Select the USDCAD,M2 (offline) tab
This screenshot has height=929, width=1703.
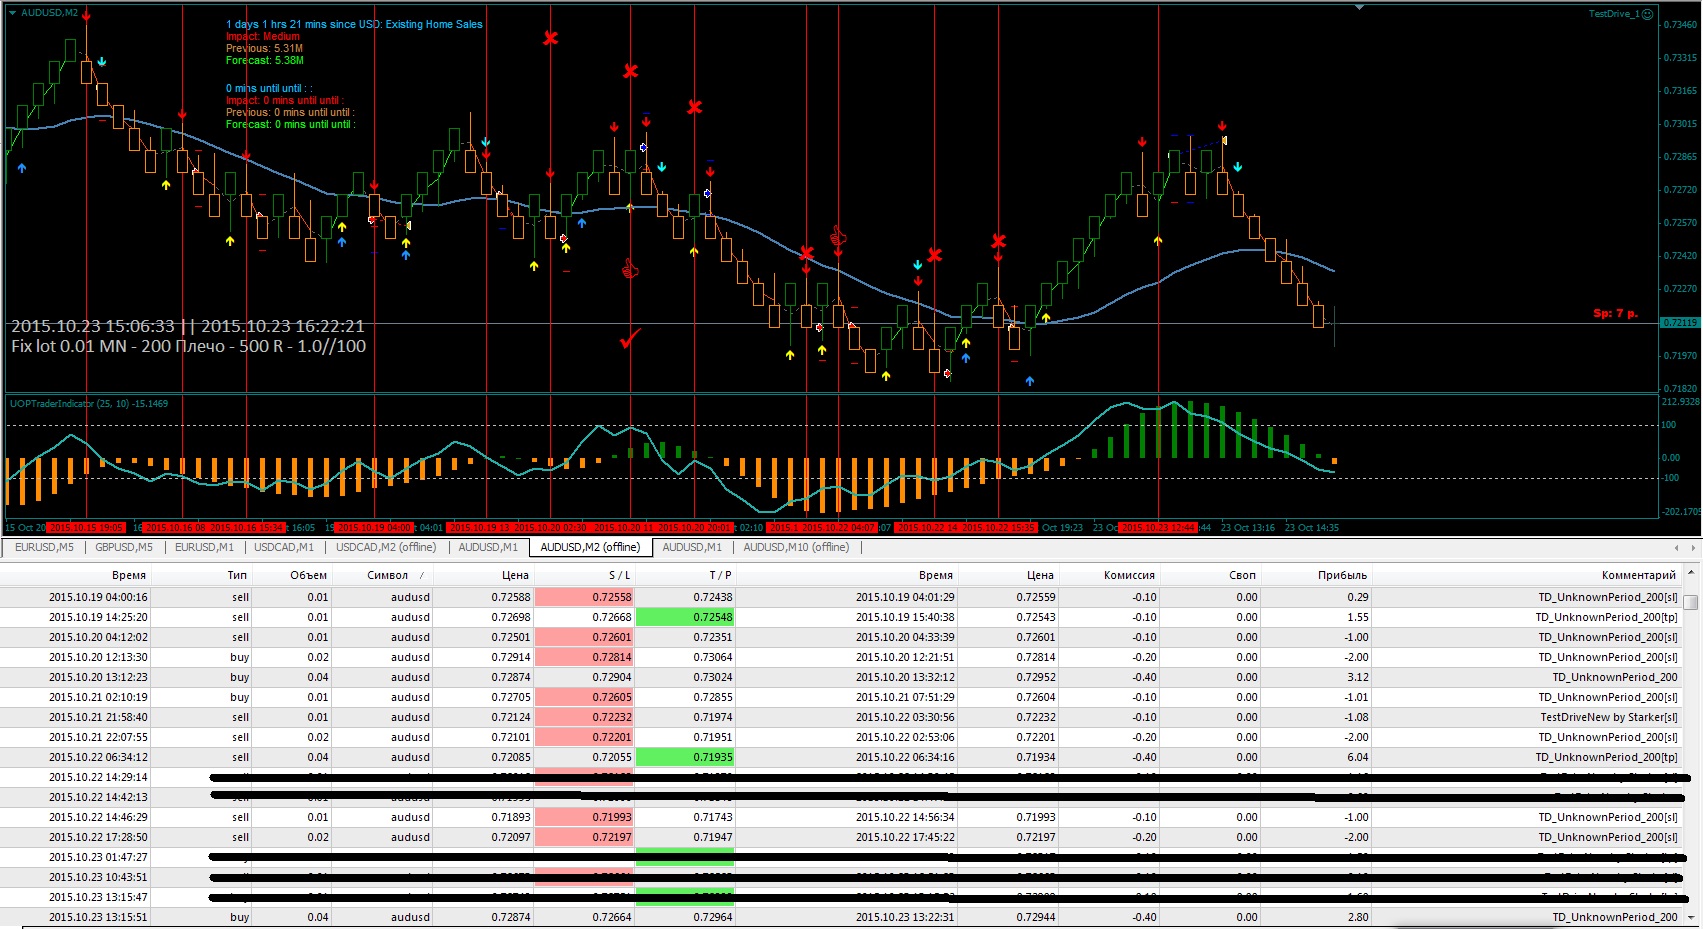click(x=386, y=547)
